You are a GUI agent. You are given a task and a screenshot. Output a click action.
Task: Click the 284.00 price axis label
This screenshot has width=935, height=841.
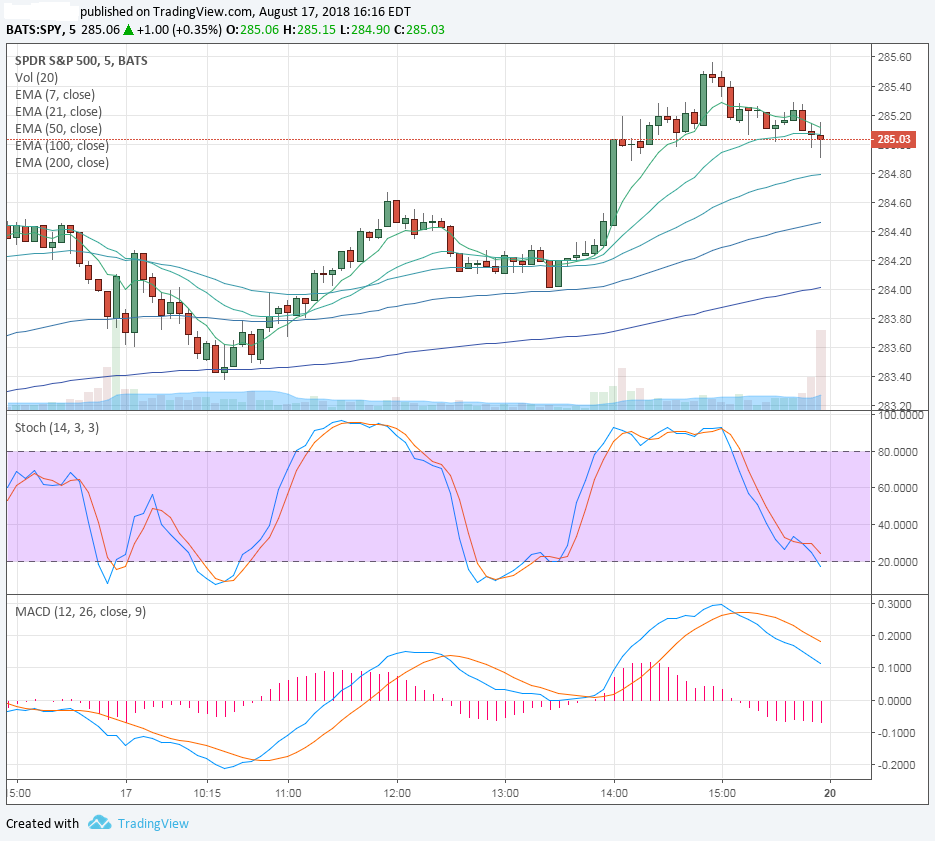pos(894,290)
